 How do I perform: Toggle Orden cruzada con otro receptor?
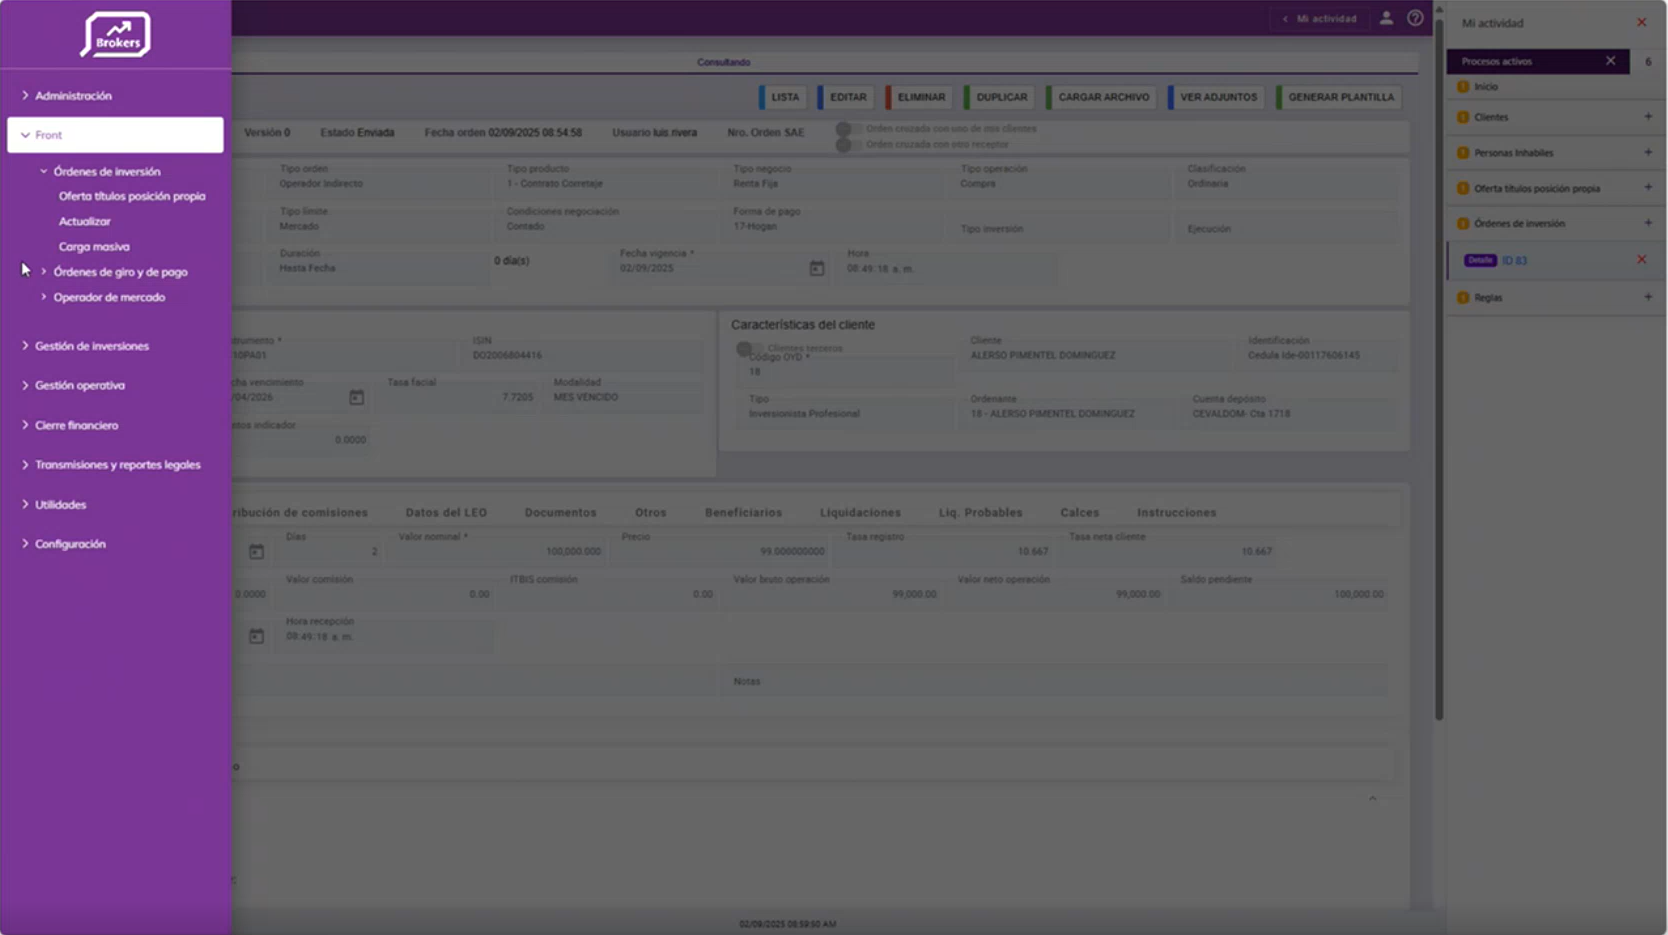846,145
